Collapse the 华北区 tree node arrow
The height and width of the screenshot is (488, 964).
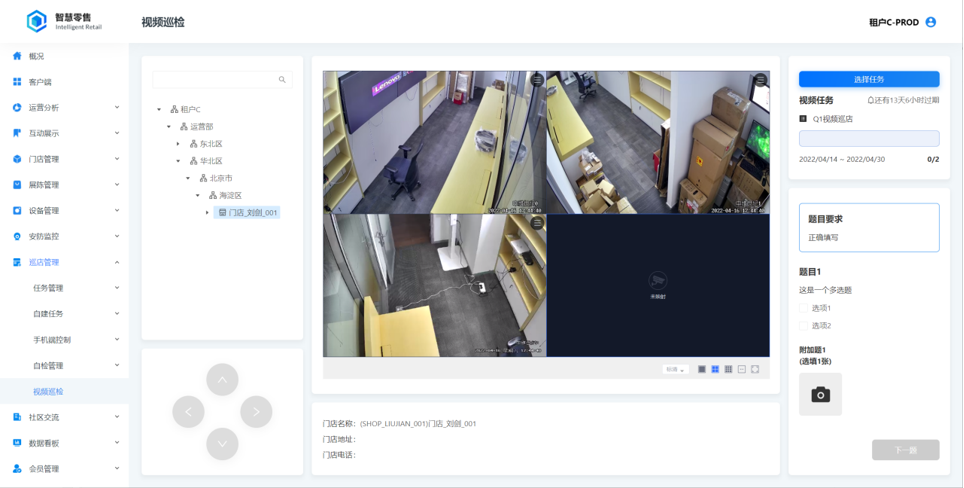tap(178, 161)
